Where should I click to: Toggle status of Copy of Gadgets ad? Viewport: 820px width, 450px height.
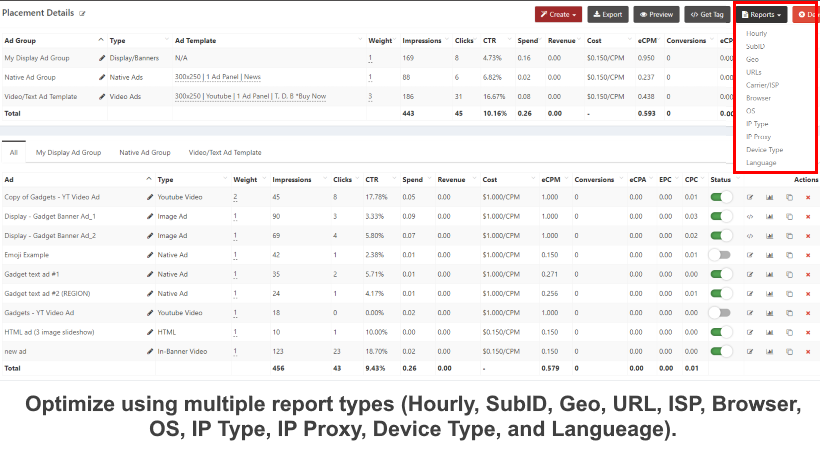(x=721, y=197)
